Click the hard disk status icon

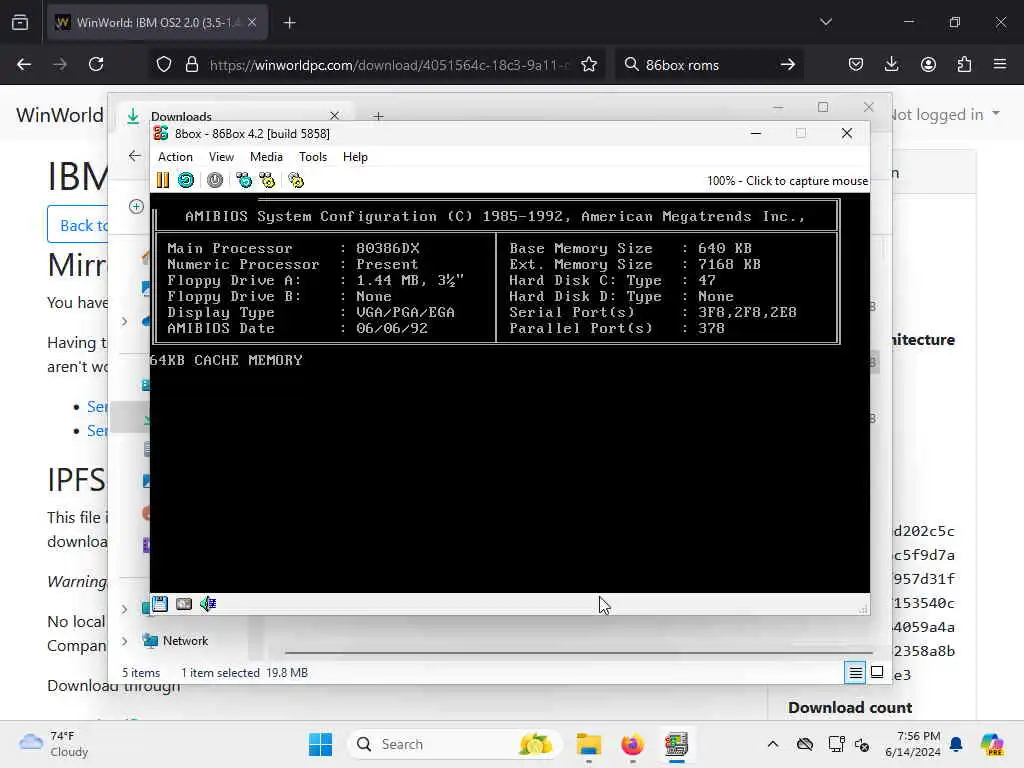[184, 604]
